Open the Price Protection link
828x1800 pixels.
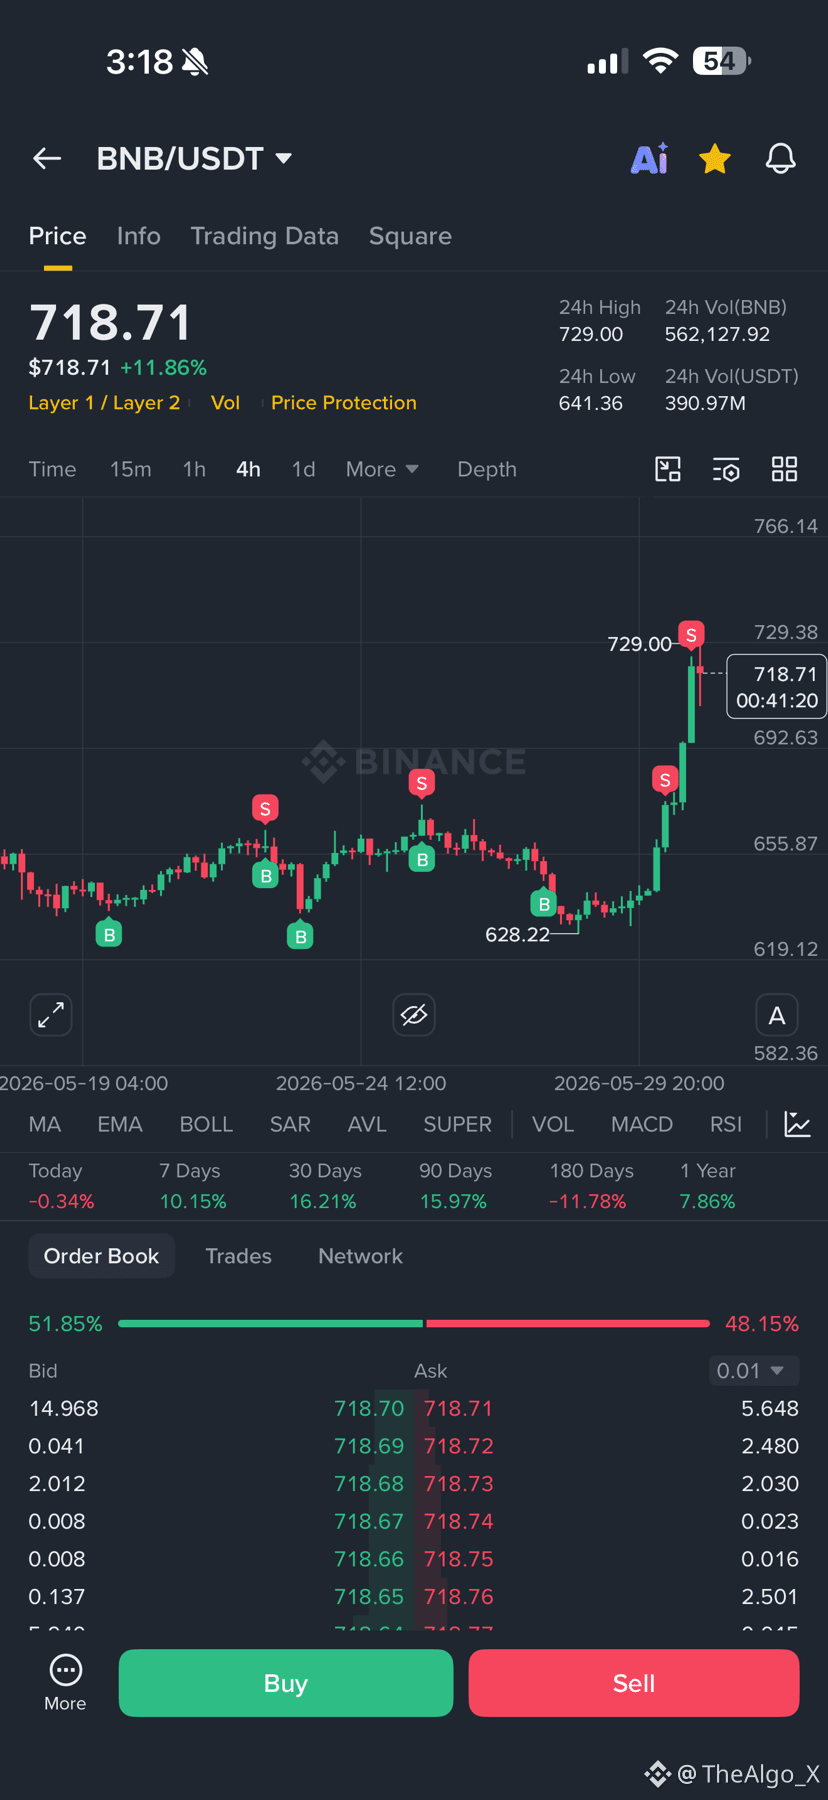point(344,402)
